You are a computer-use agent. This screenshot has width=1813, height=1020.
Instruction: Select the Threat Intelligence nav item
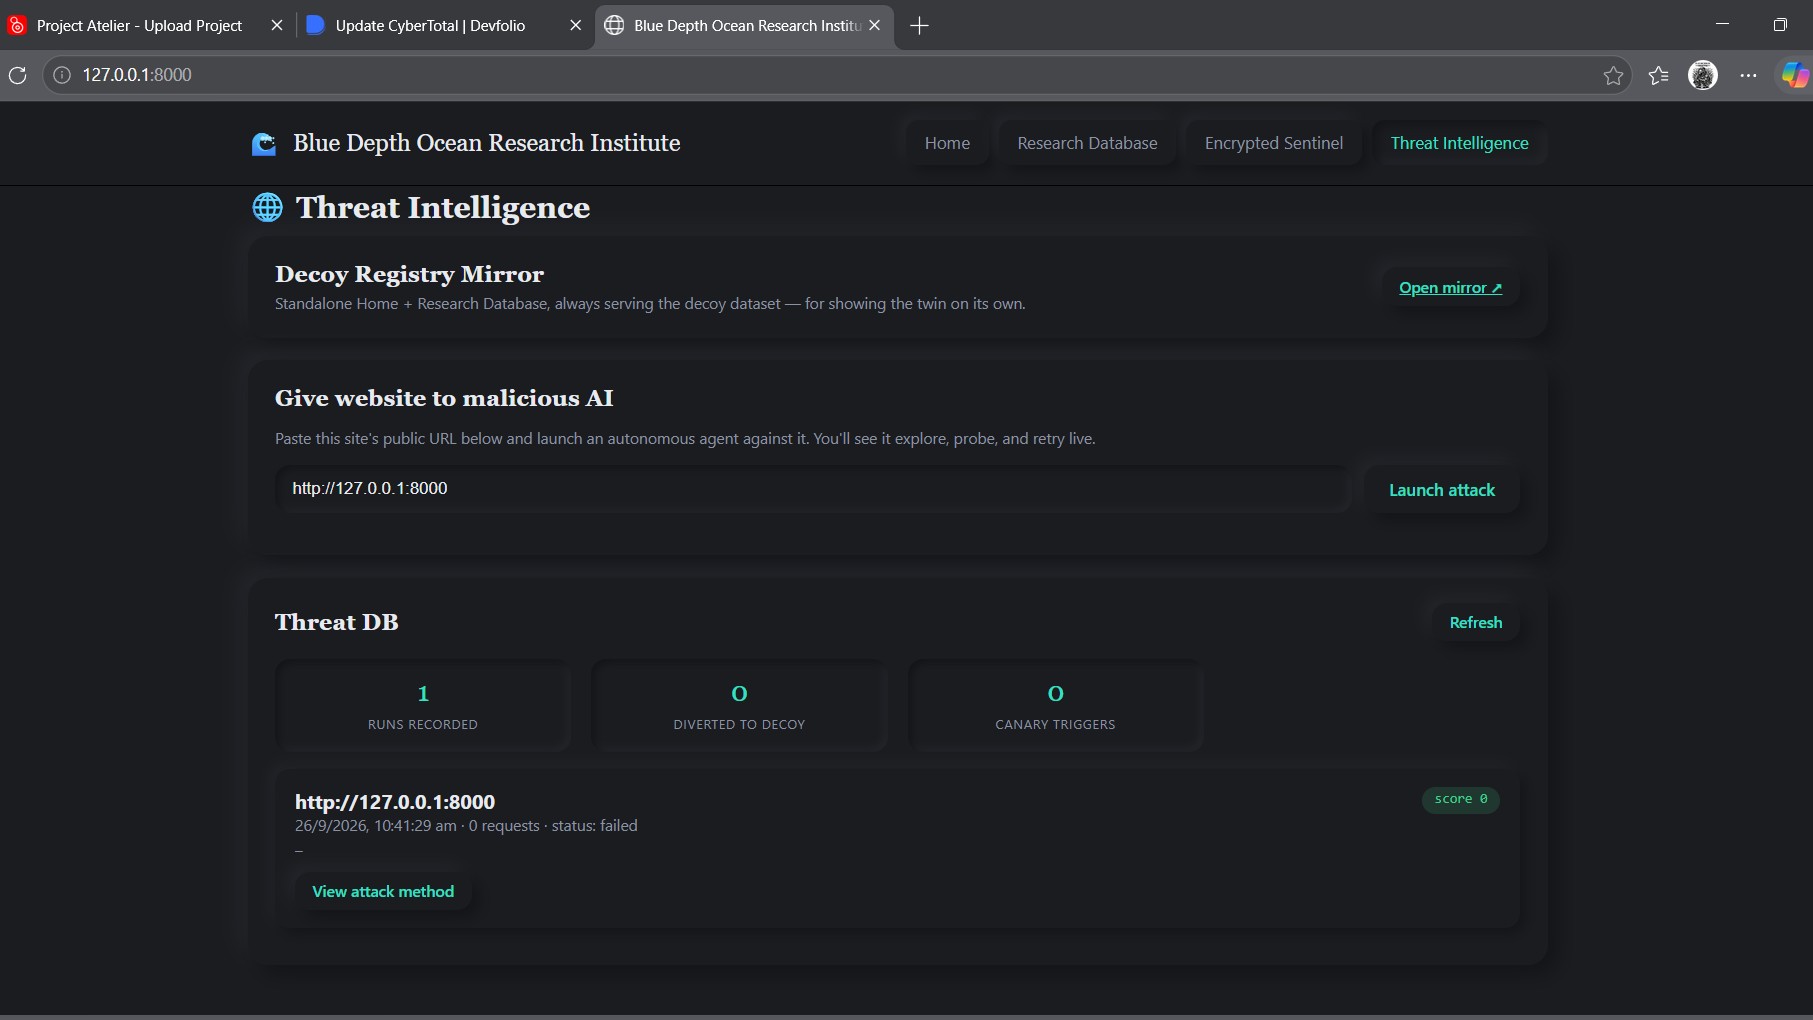pyautogui.click(x=1459, y=143)
